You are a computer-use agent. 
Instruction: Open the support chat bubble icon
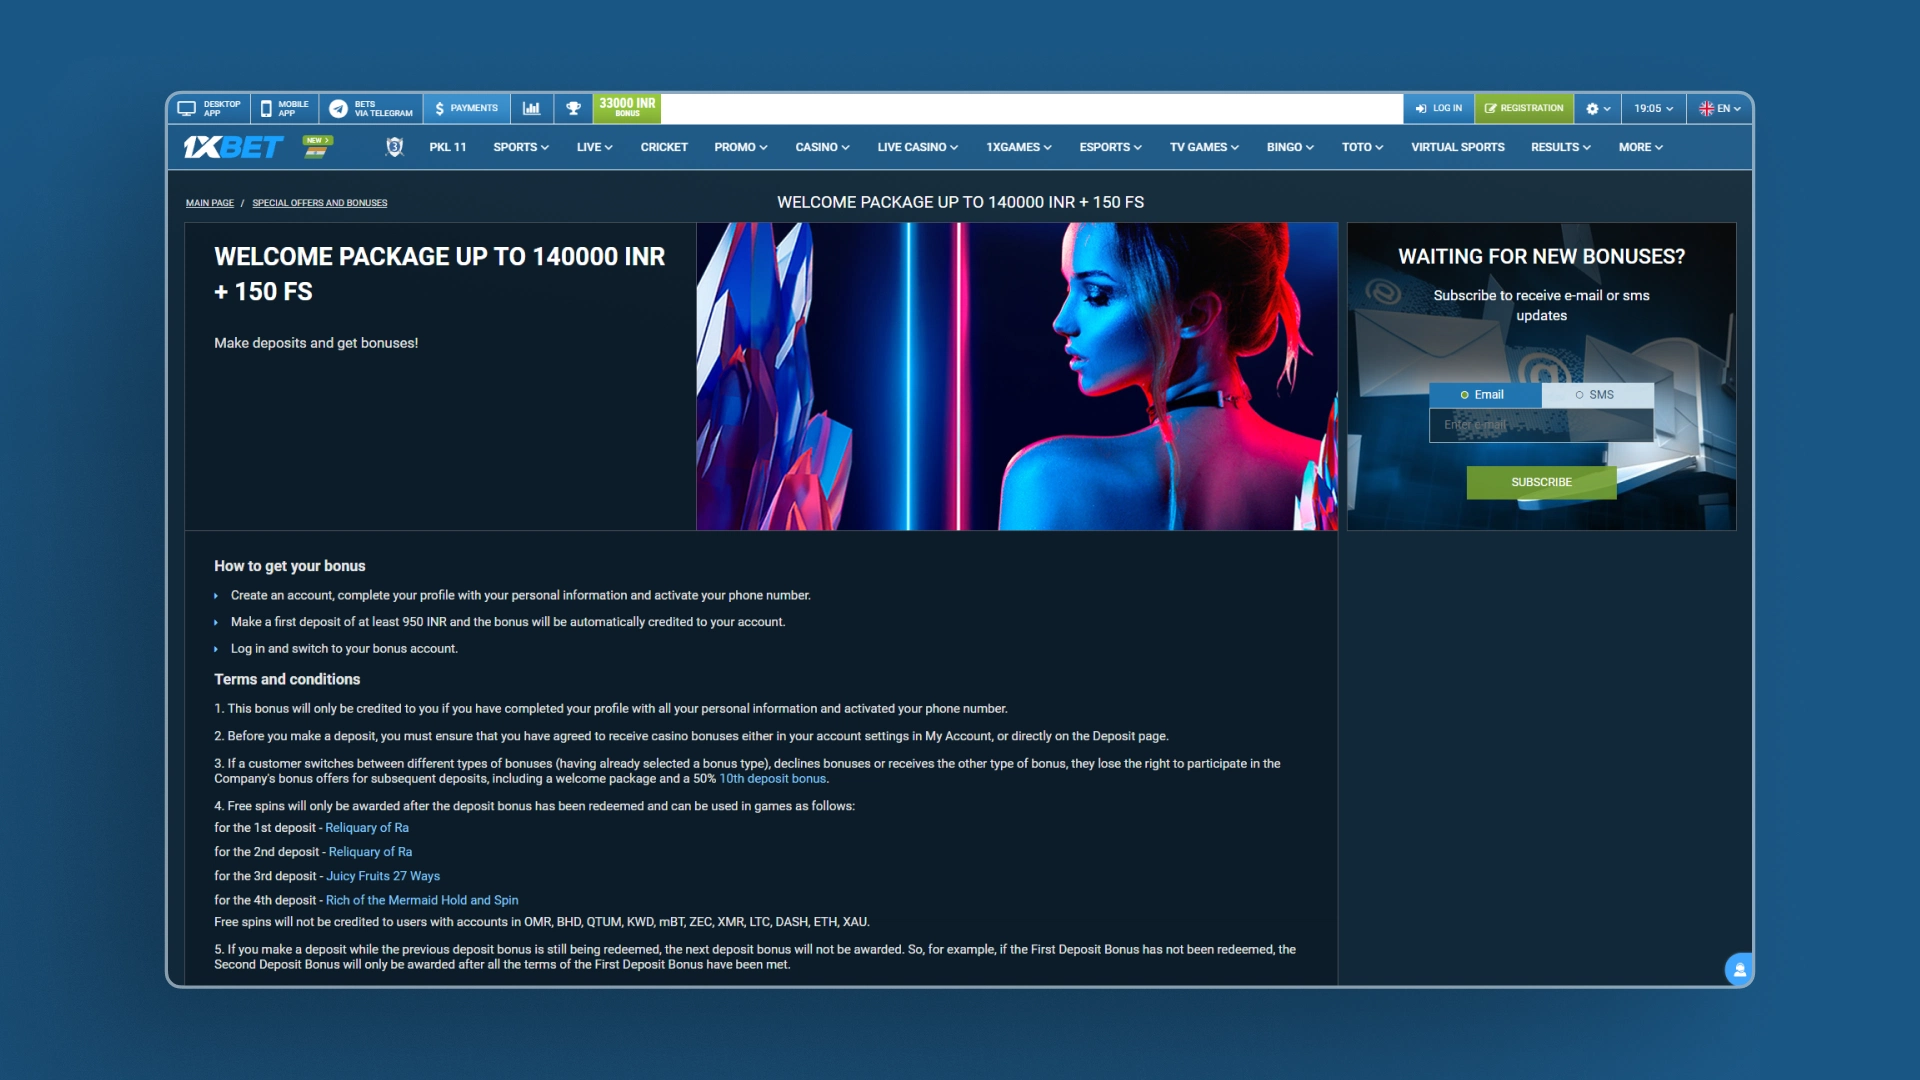(1739, 969)
